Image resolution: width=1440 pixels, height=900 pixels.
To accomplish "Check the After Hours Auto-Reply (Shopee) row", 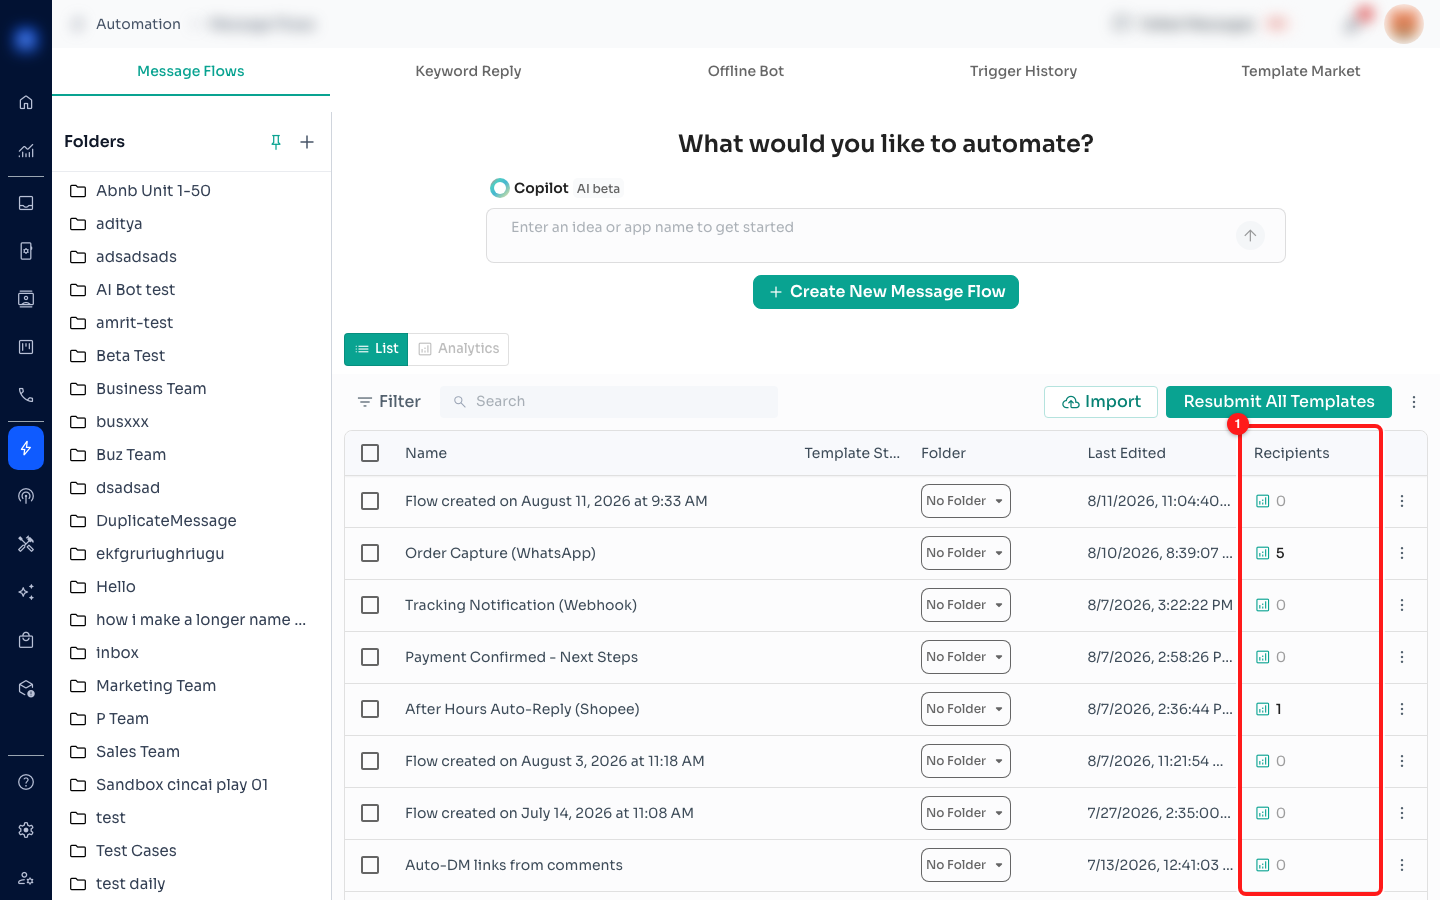I will pos(370,709).
